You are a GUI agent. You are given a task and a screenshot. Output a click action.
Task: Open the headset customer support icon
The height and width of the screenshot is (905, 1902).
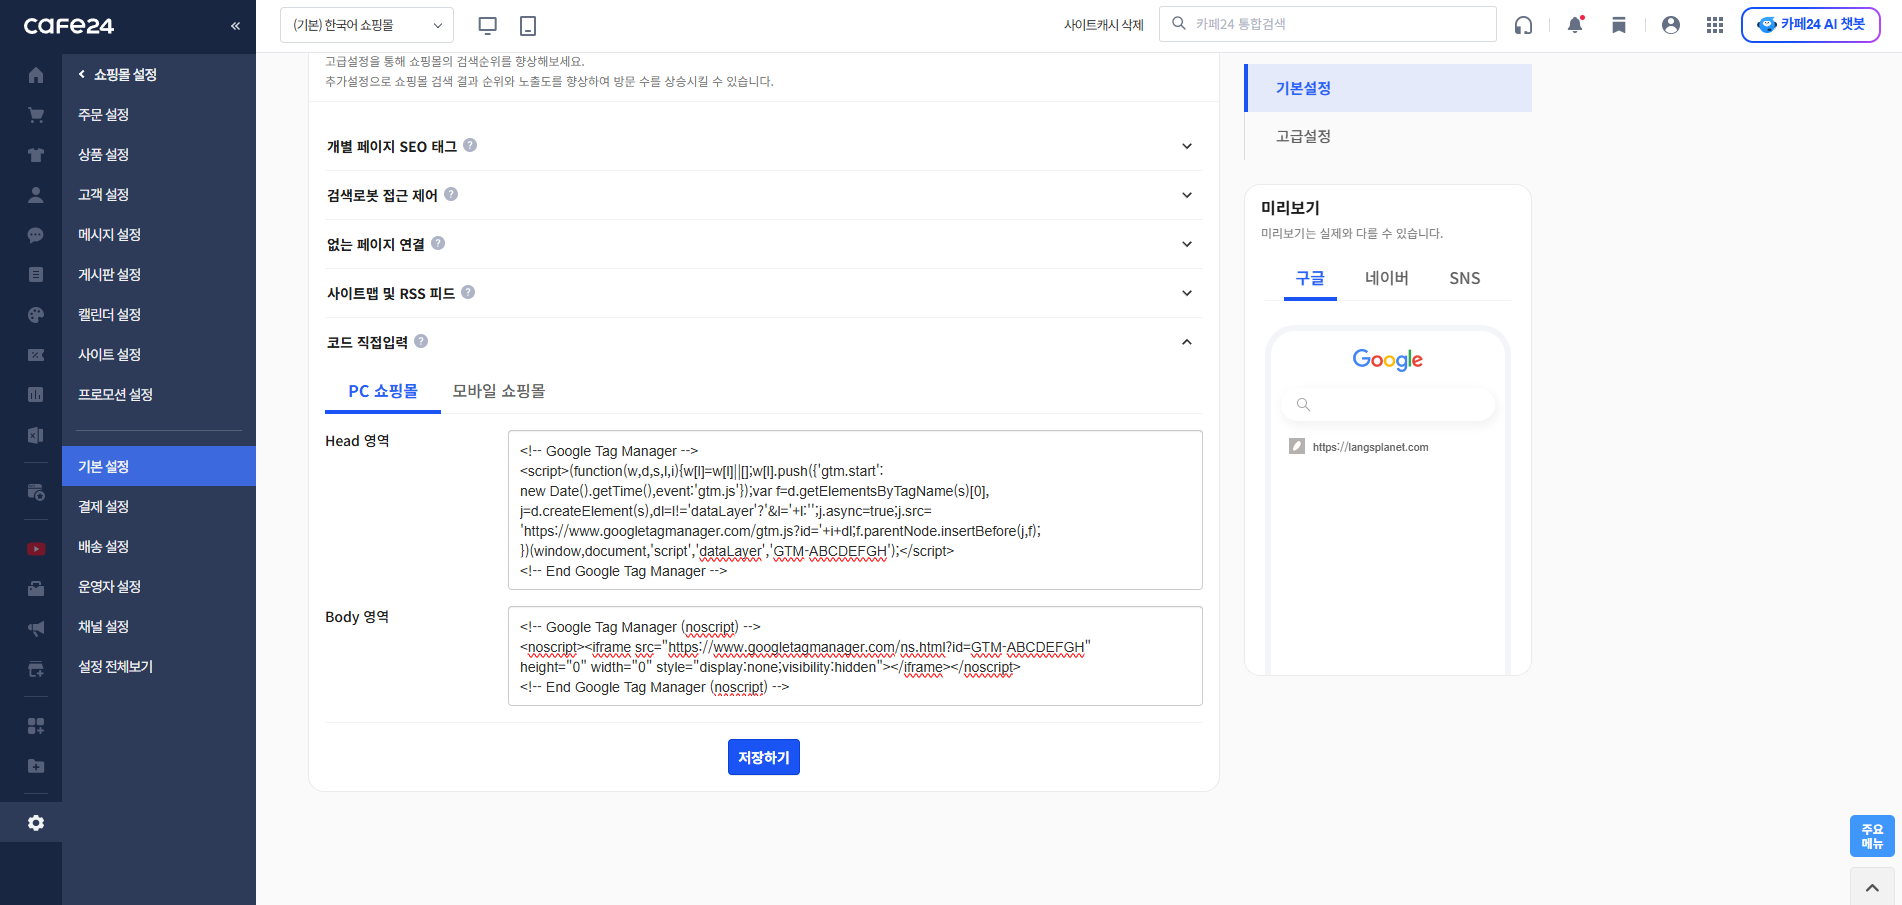[1523, 25]
